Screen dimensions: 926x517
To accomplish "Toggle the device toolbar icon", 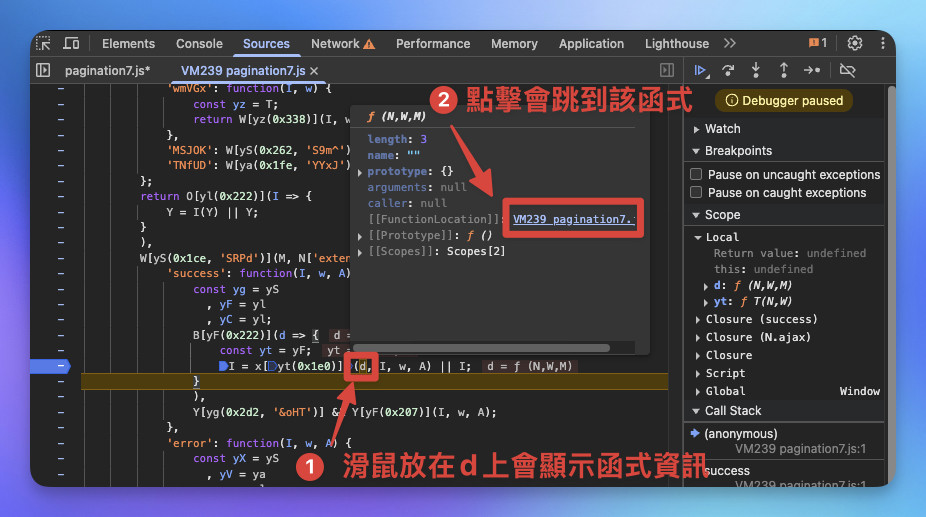I will [71, 43].
